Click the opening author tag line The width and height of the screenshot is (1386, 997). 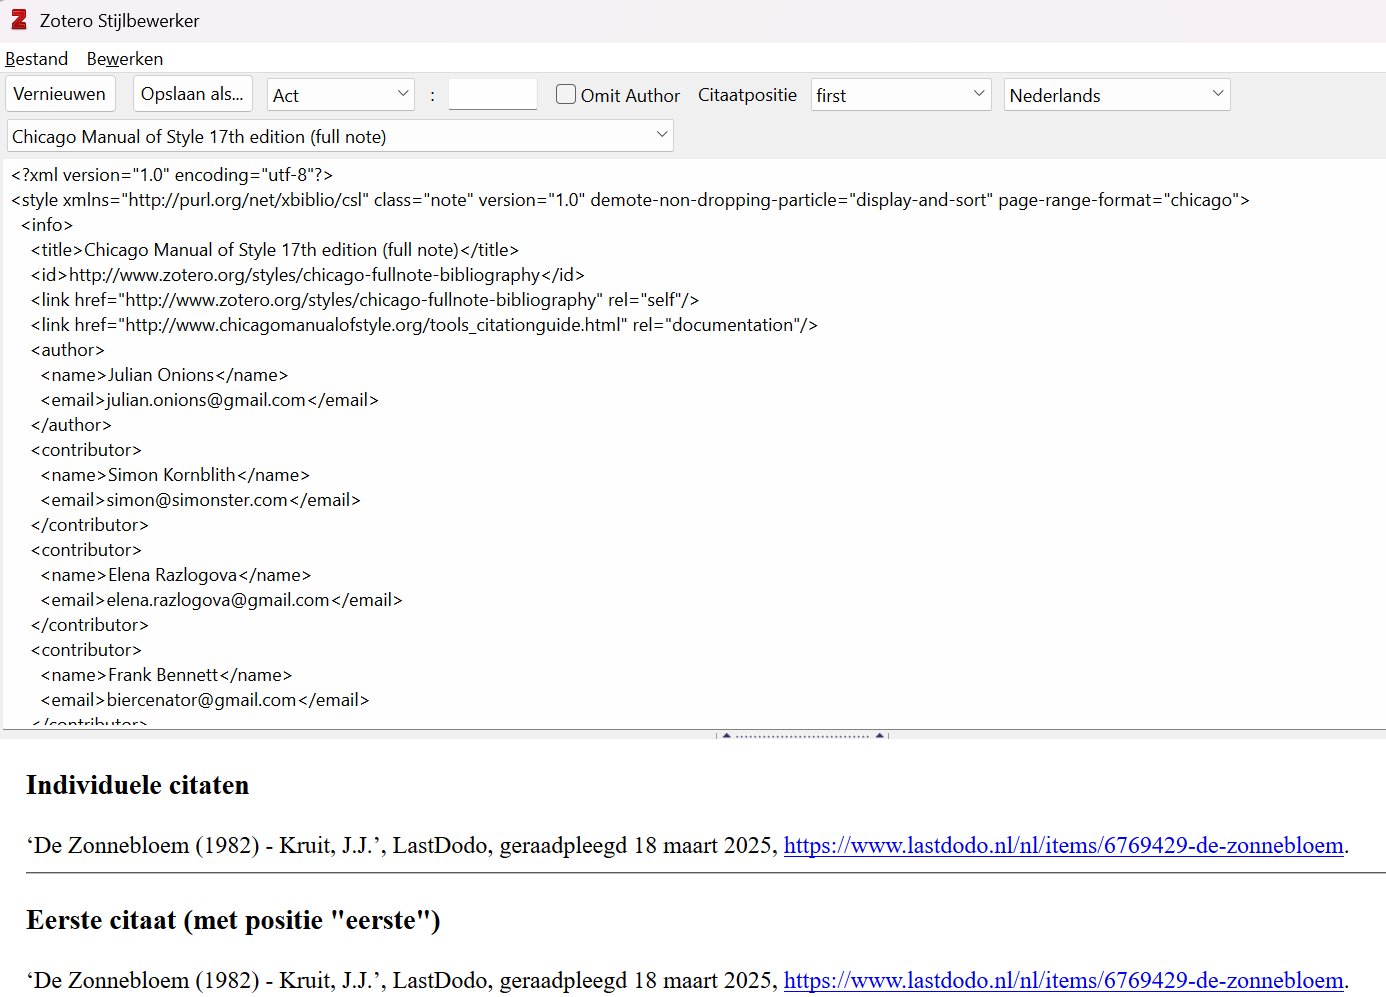[68, 350]
